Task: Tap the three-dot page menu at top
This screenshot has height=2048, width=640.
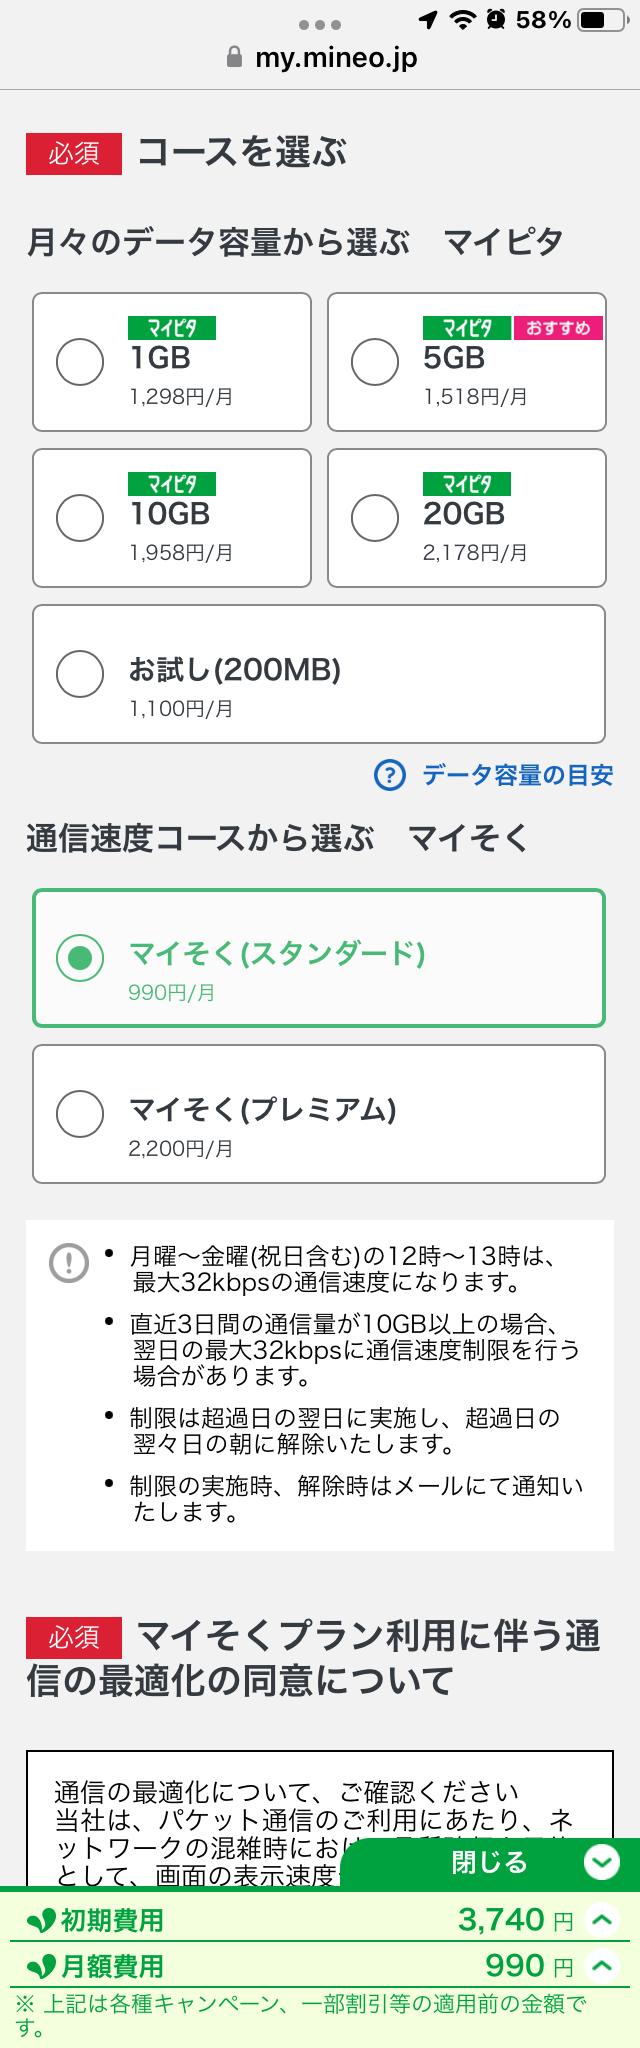Action: pyautogui.click(x=320, y=24)
